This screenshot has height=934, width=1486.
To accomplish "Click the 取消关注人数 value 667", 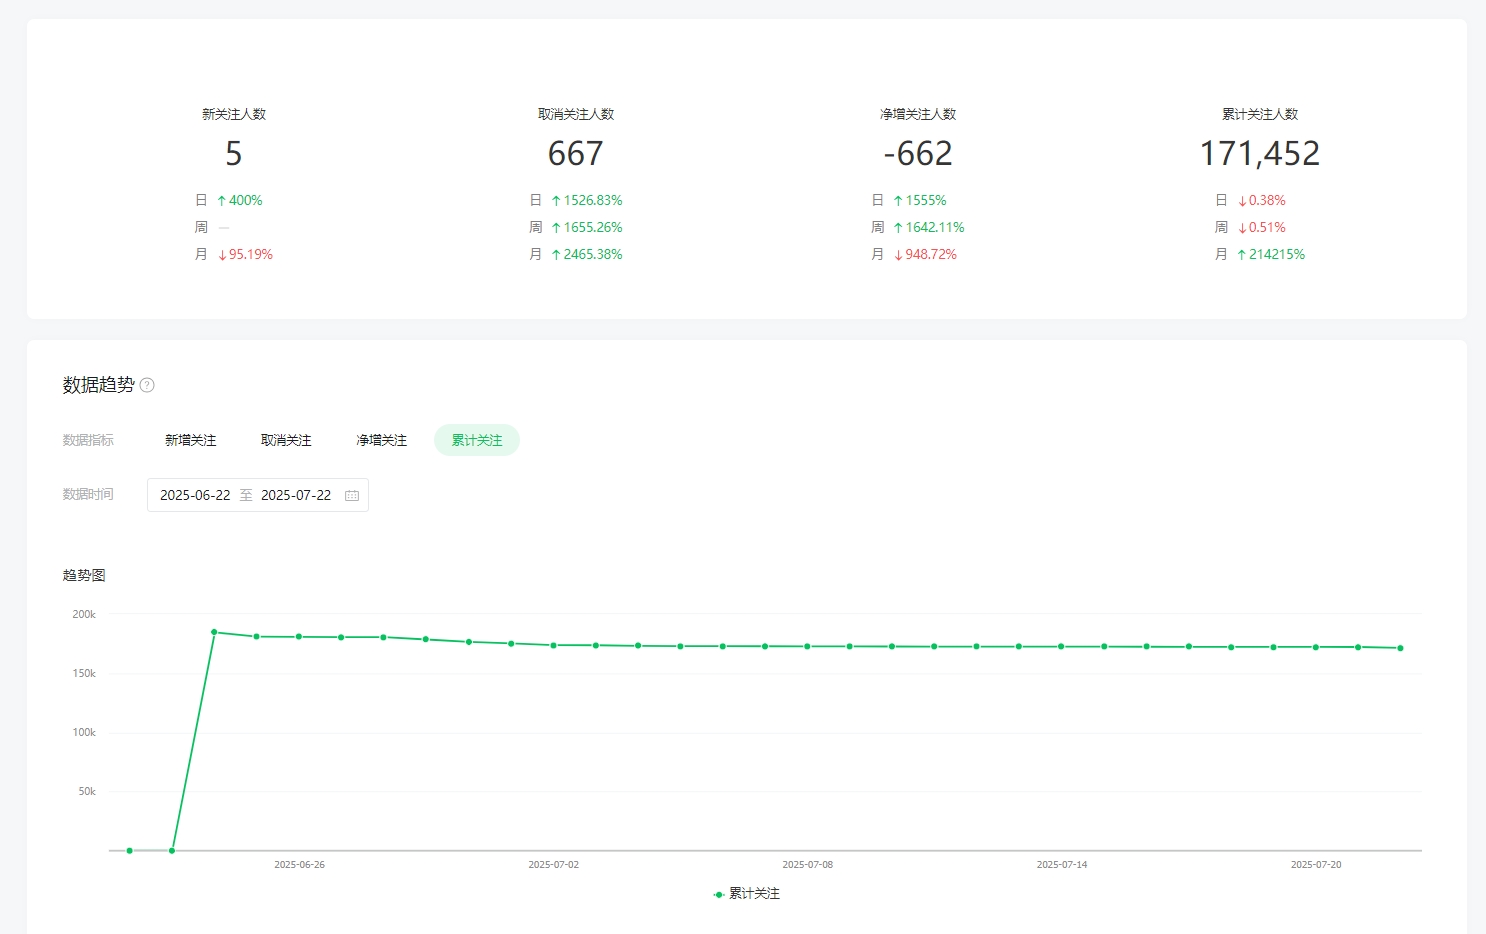I will [575, 154].
